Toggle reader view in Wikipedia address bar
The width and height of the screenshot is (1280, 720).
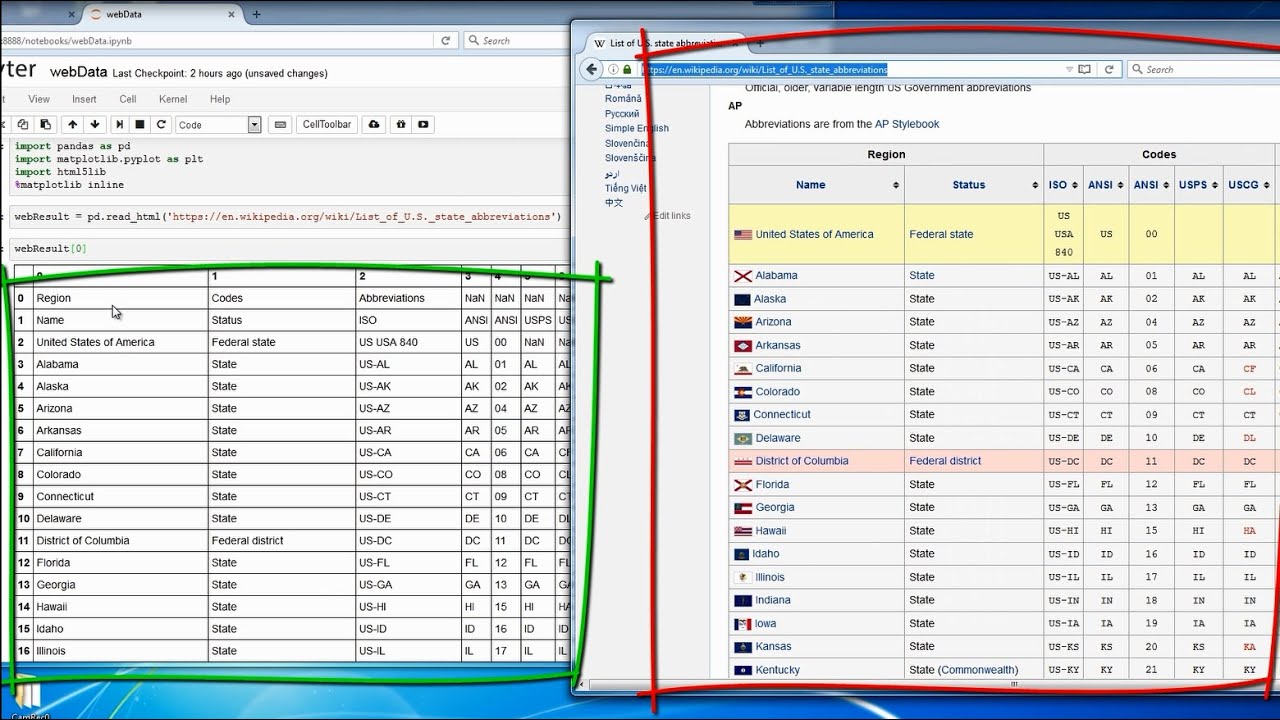(x=1084, y=70)
